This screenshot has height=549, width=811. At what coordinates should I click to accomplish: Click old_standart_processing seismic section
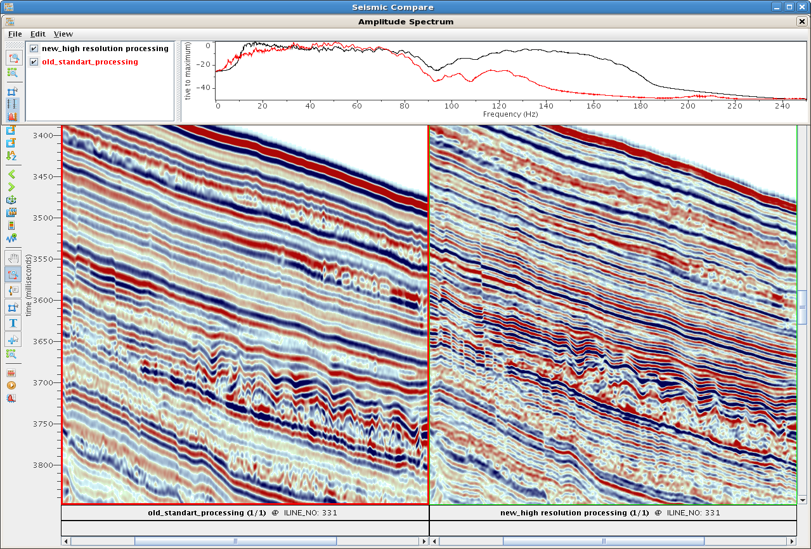245,315
